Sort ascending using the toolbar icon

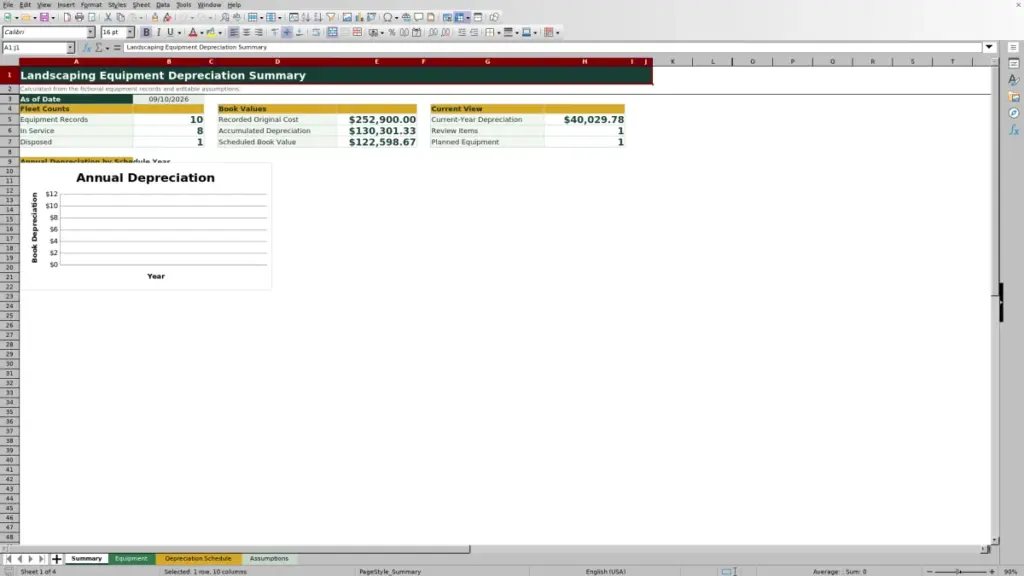[x=306, y=18]
